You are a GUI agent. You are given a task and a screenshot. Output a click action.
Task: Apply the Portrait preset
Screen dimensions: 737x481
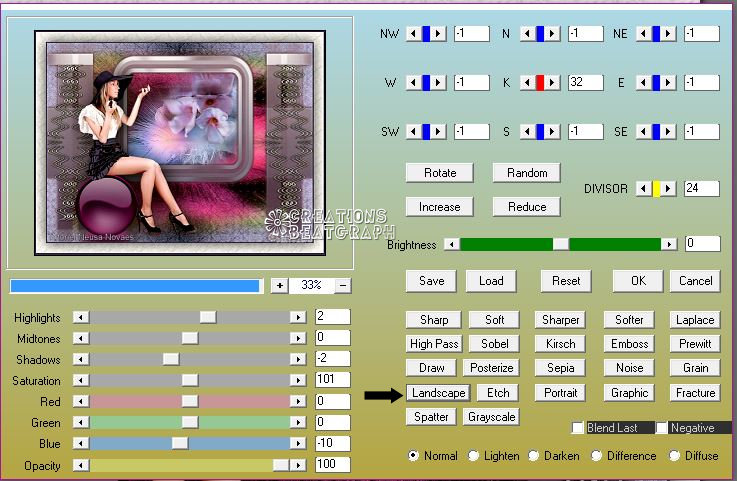(x=560, y=393)
